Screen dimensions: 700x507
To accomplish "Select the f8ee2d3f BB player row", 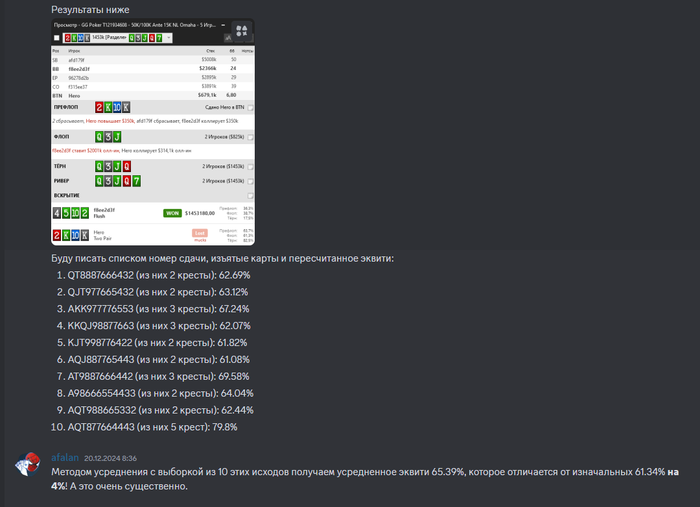I will [x=153, y=69].
